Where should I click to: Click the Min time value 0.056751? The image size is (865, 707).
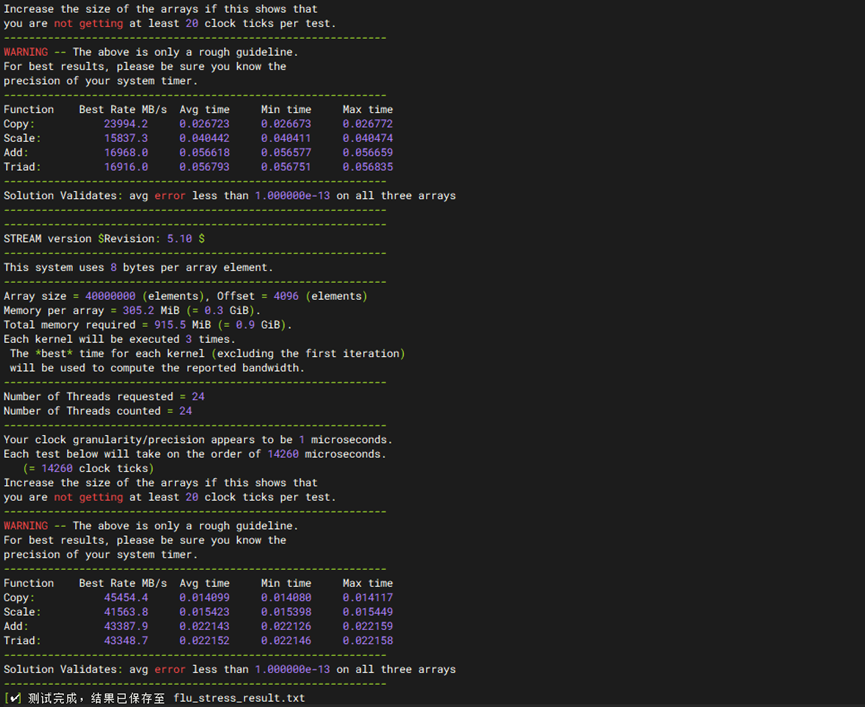[x=286, y=167]
